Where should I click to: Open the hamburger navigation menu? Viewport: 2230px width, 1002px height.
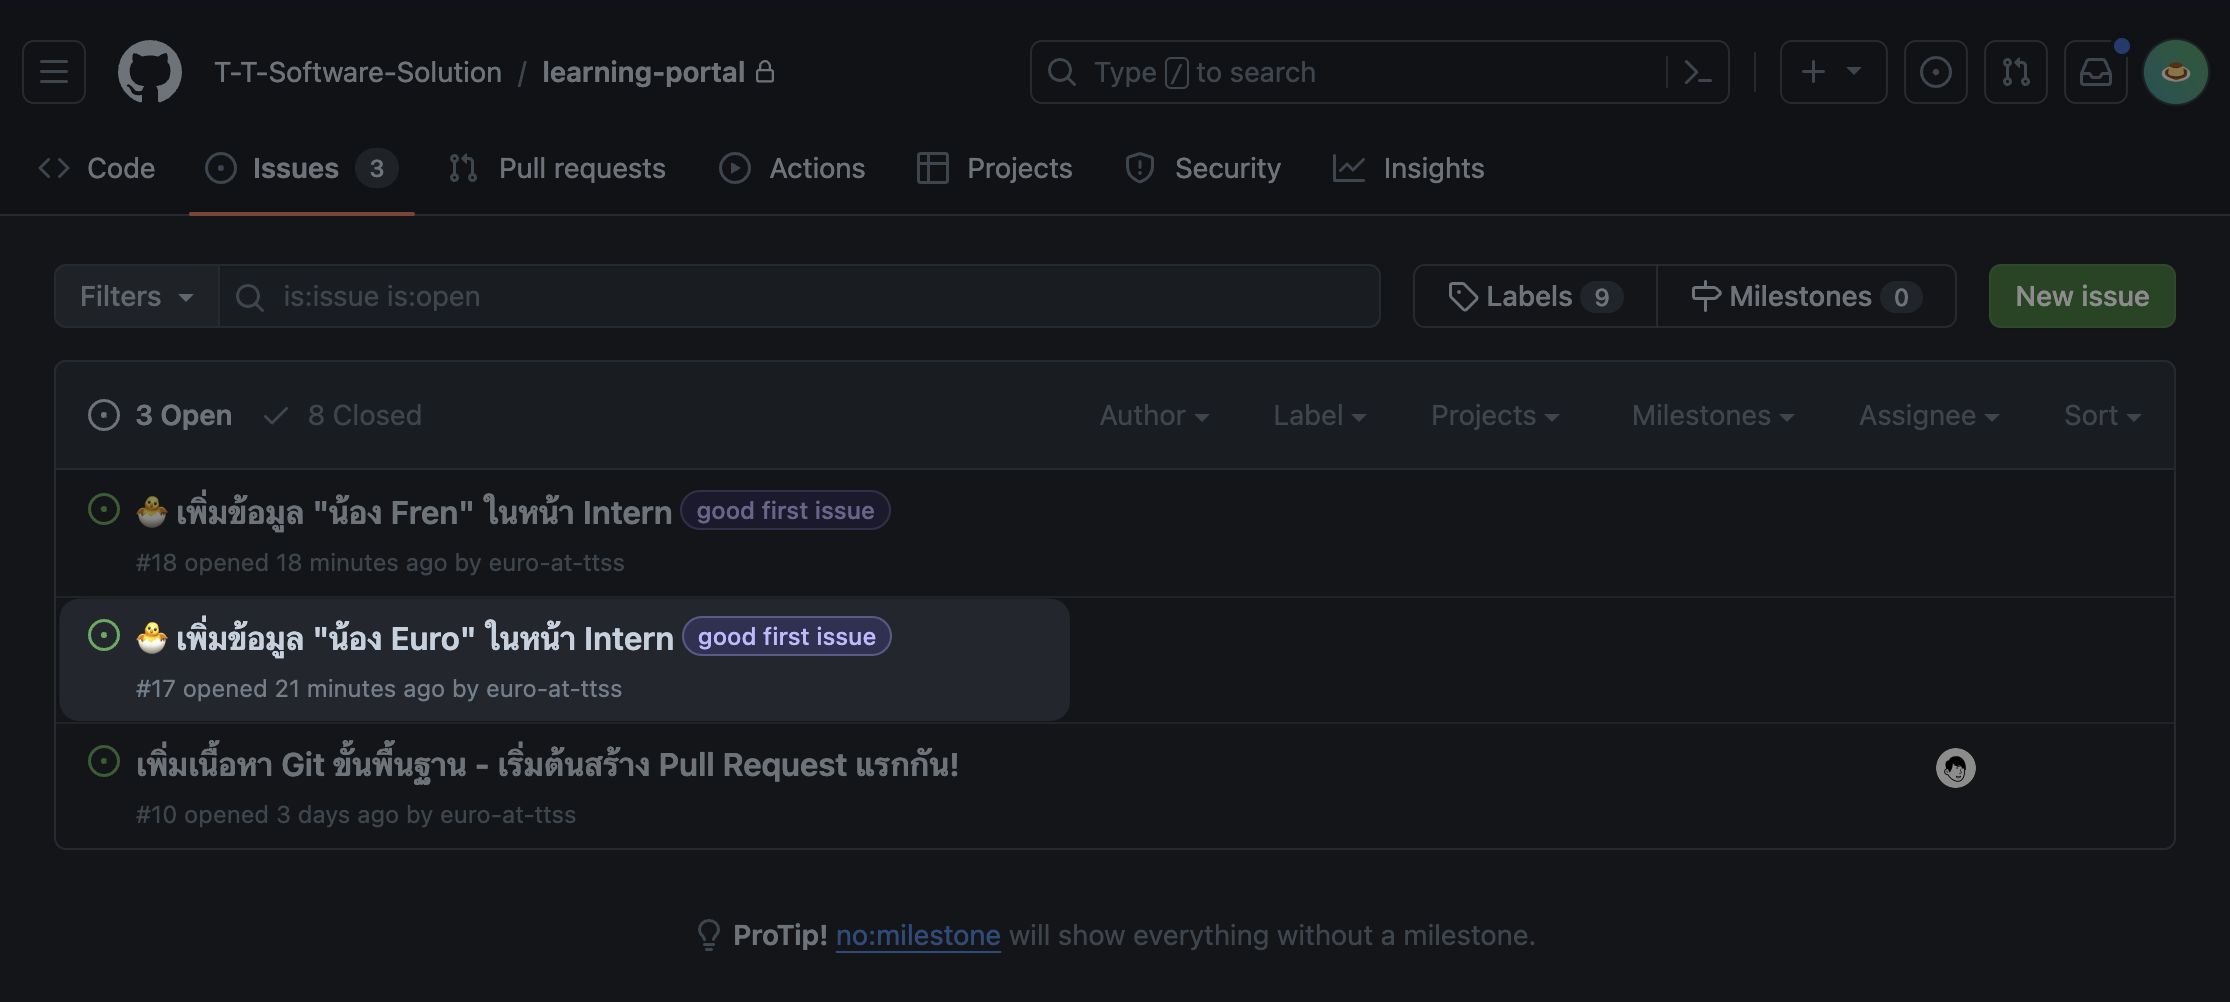coord(54,72)
